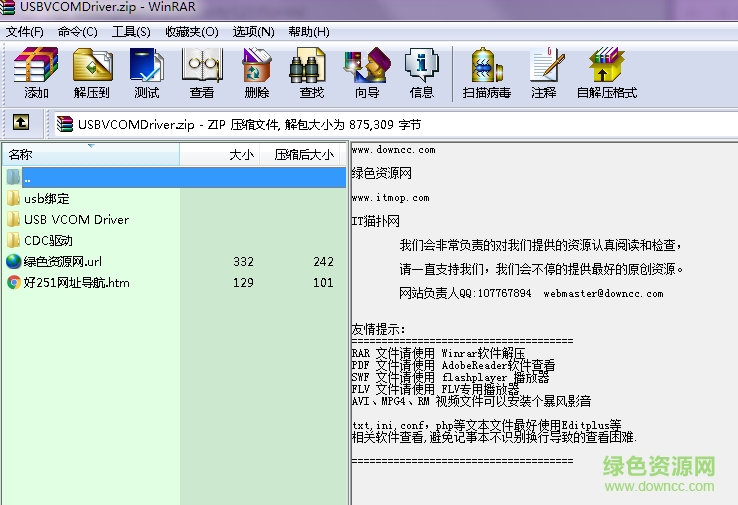
Task: Click the archive icon in address bar
Action: tap(65, 124)
